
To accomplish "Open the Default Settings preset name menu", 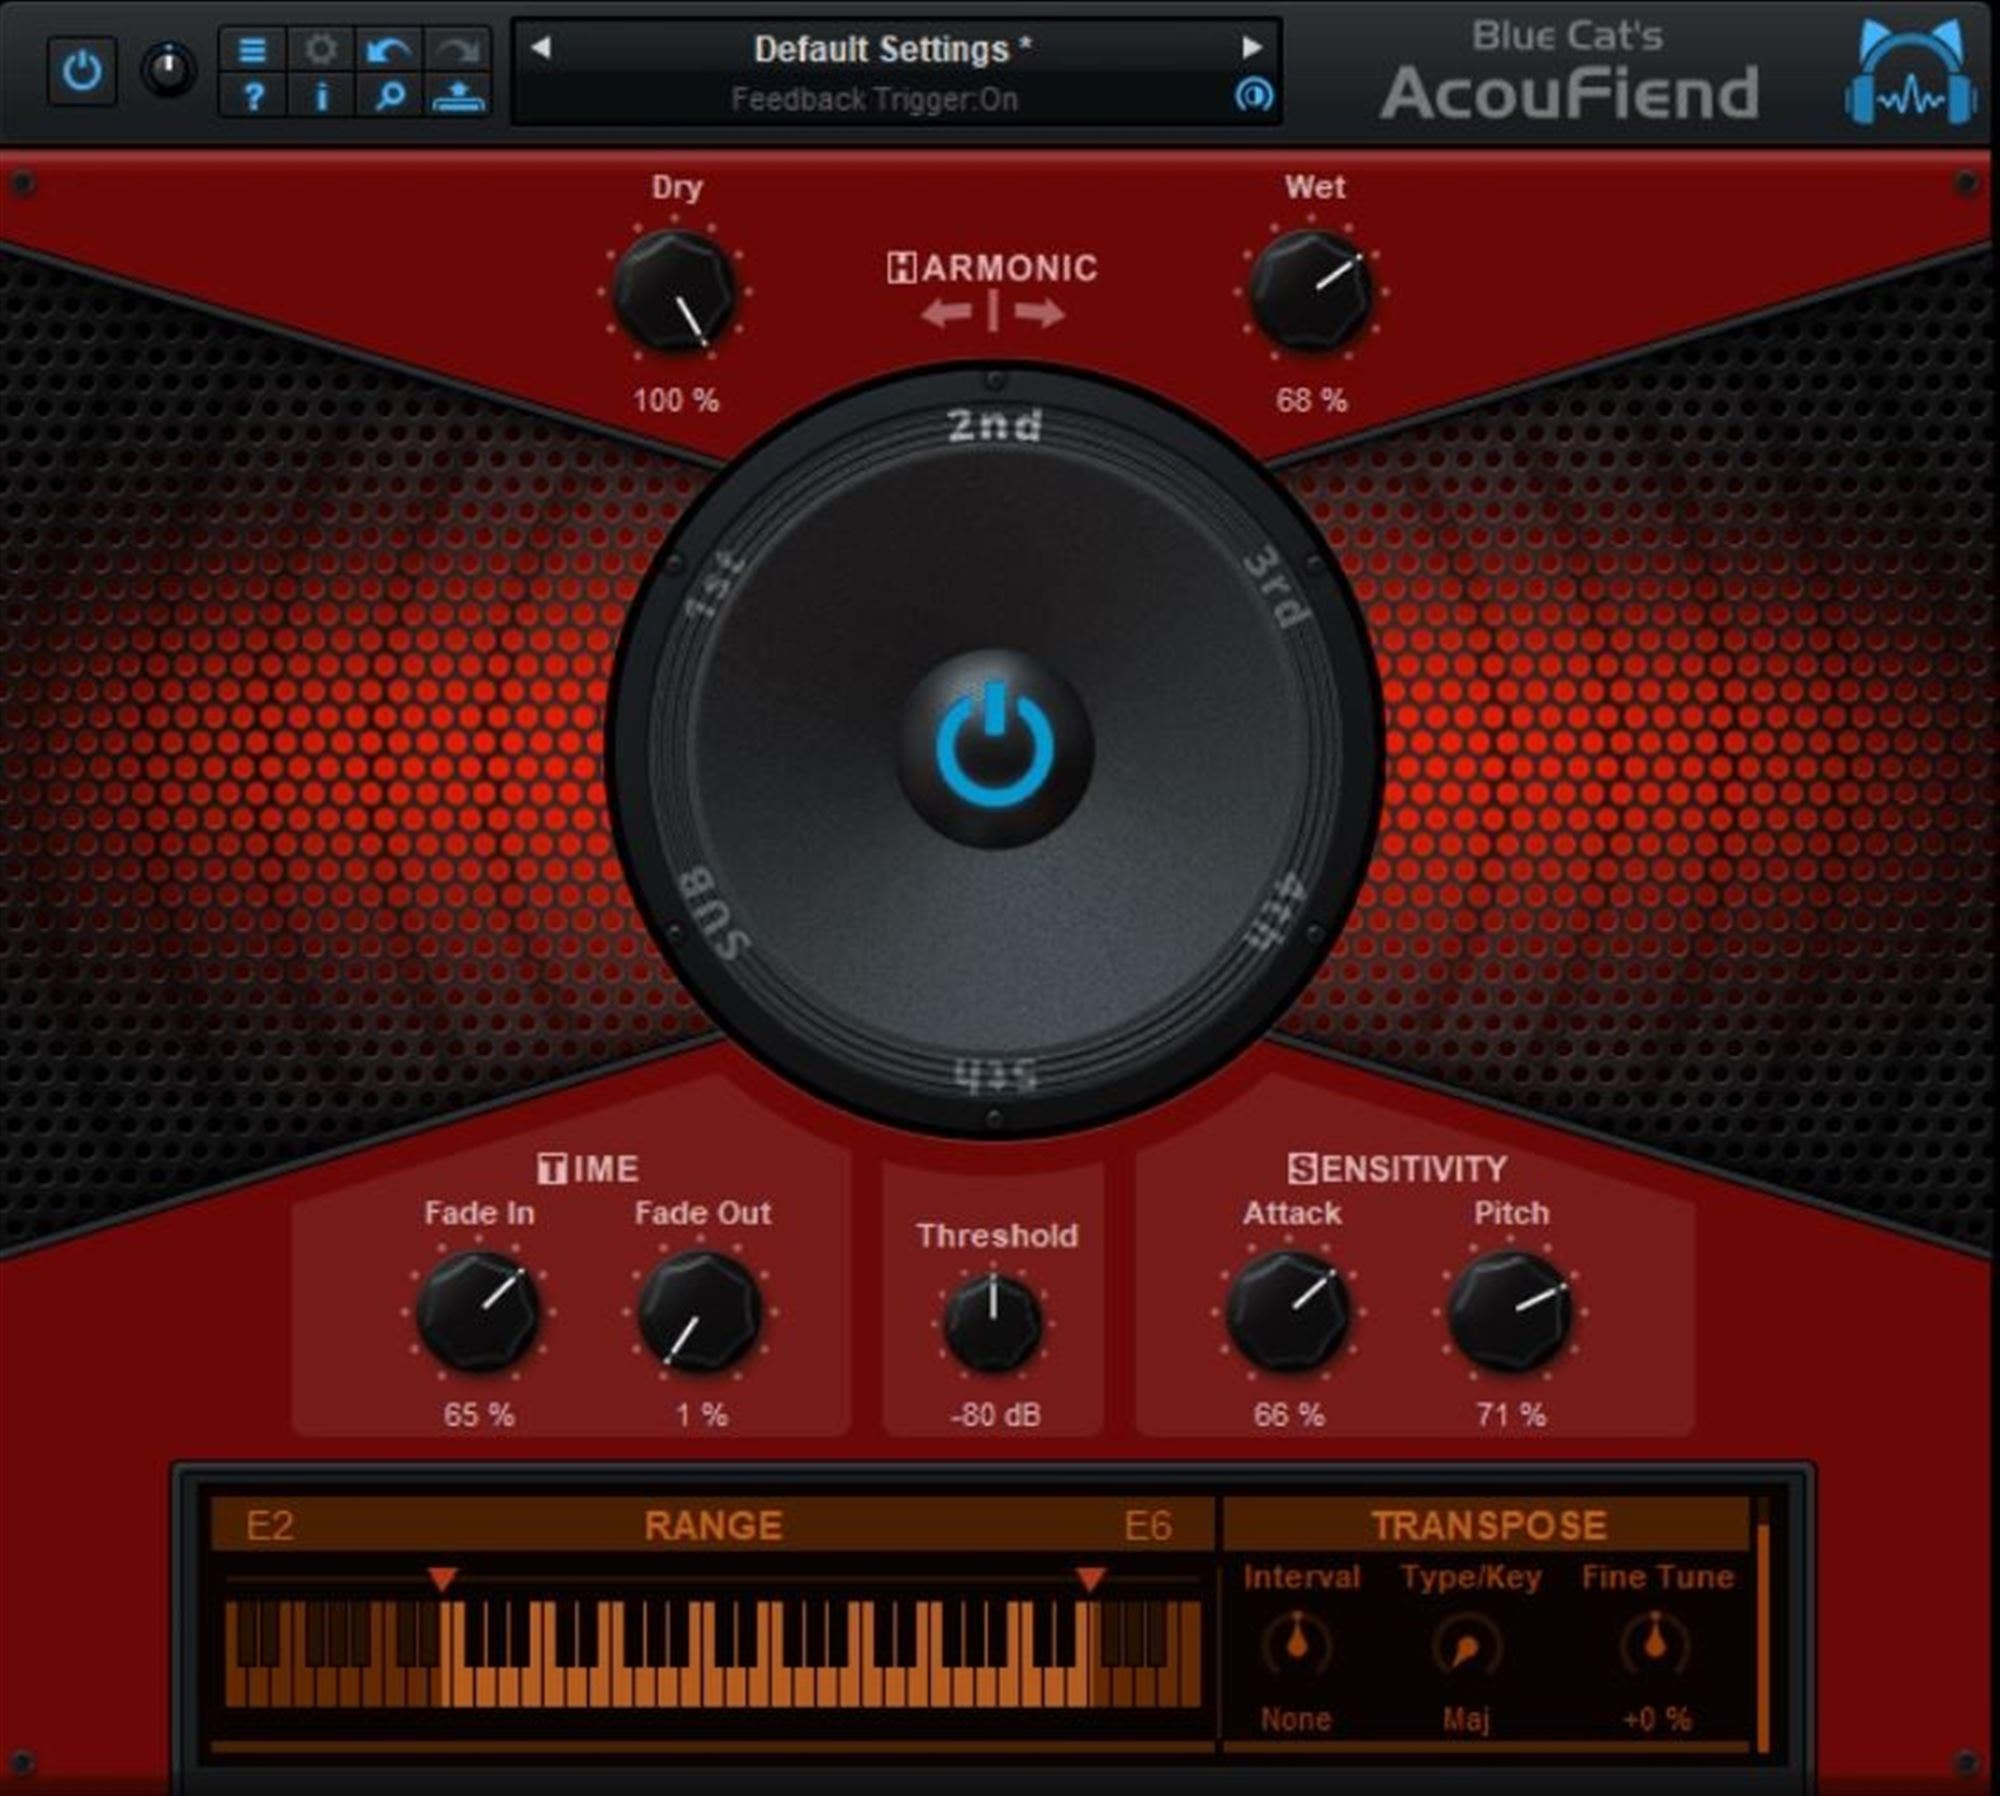I will click(x=892, y=49).
